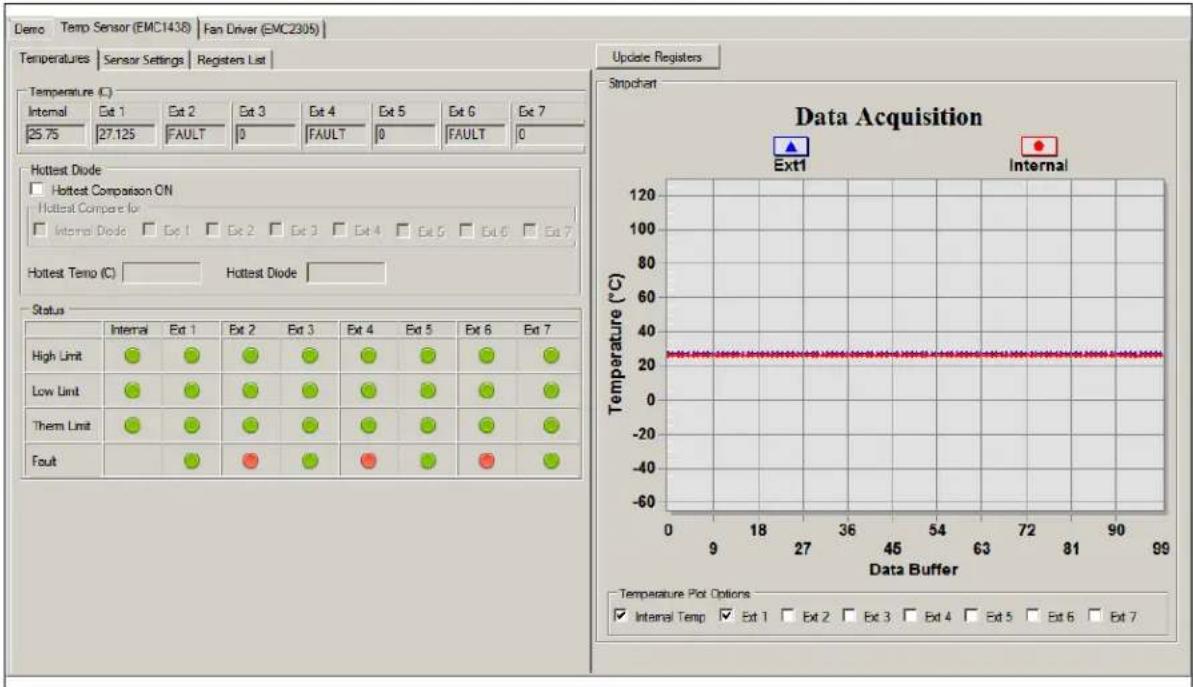Click the Ext 6 FAULT temperature field
This screenshot has width=1193, height=687.
[476, 135]
